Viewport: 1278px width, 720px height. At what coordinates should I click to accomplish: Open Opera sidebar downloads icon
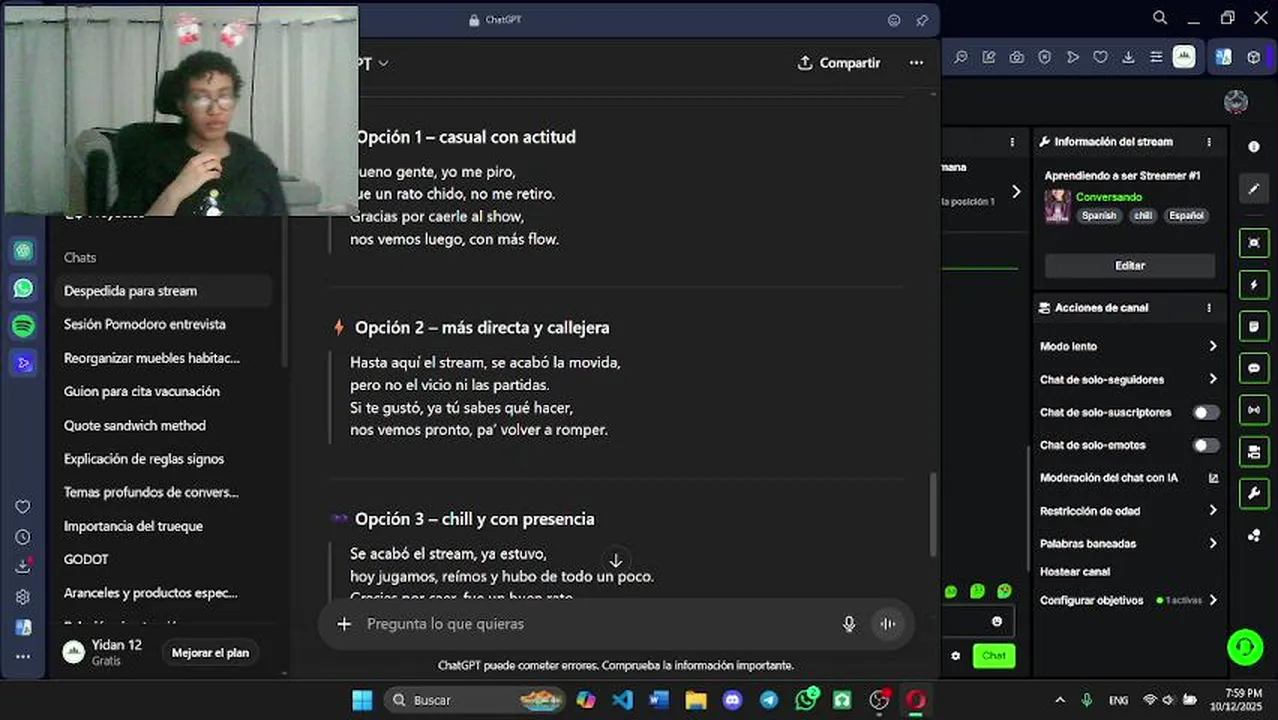point(23,566)
